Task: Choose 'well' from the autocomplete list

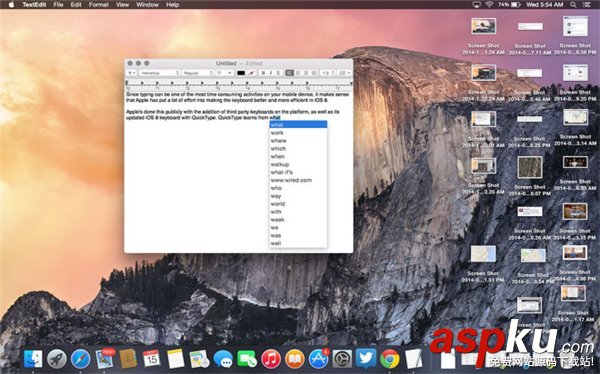Action: coord(298,243)
